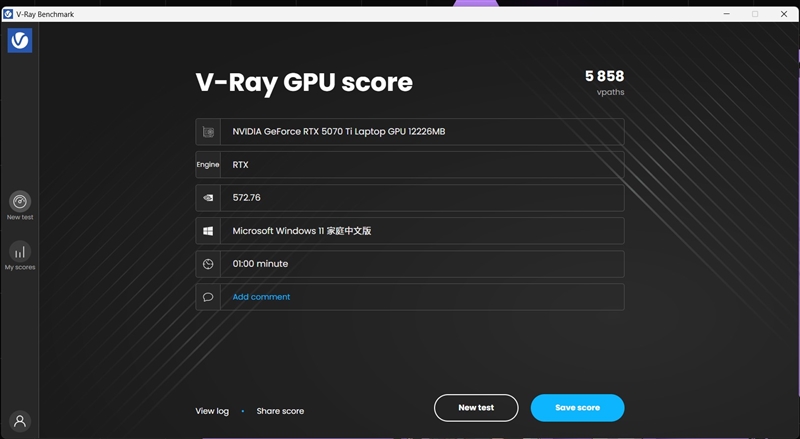Click the GPU chip icon beside RTX 5070 Ti
Viewport: 800px width, 439px height.
click(208, 132)
